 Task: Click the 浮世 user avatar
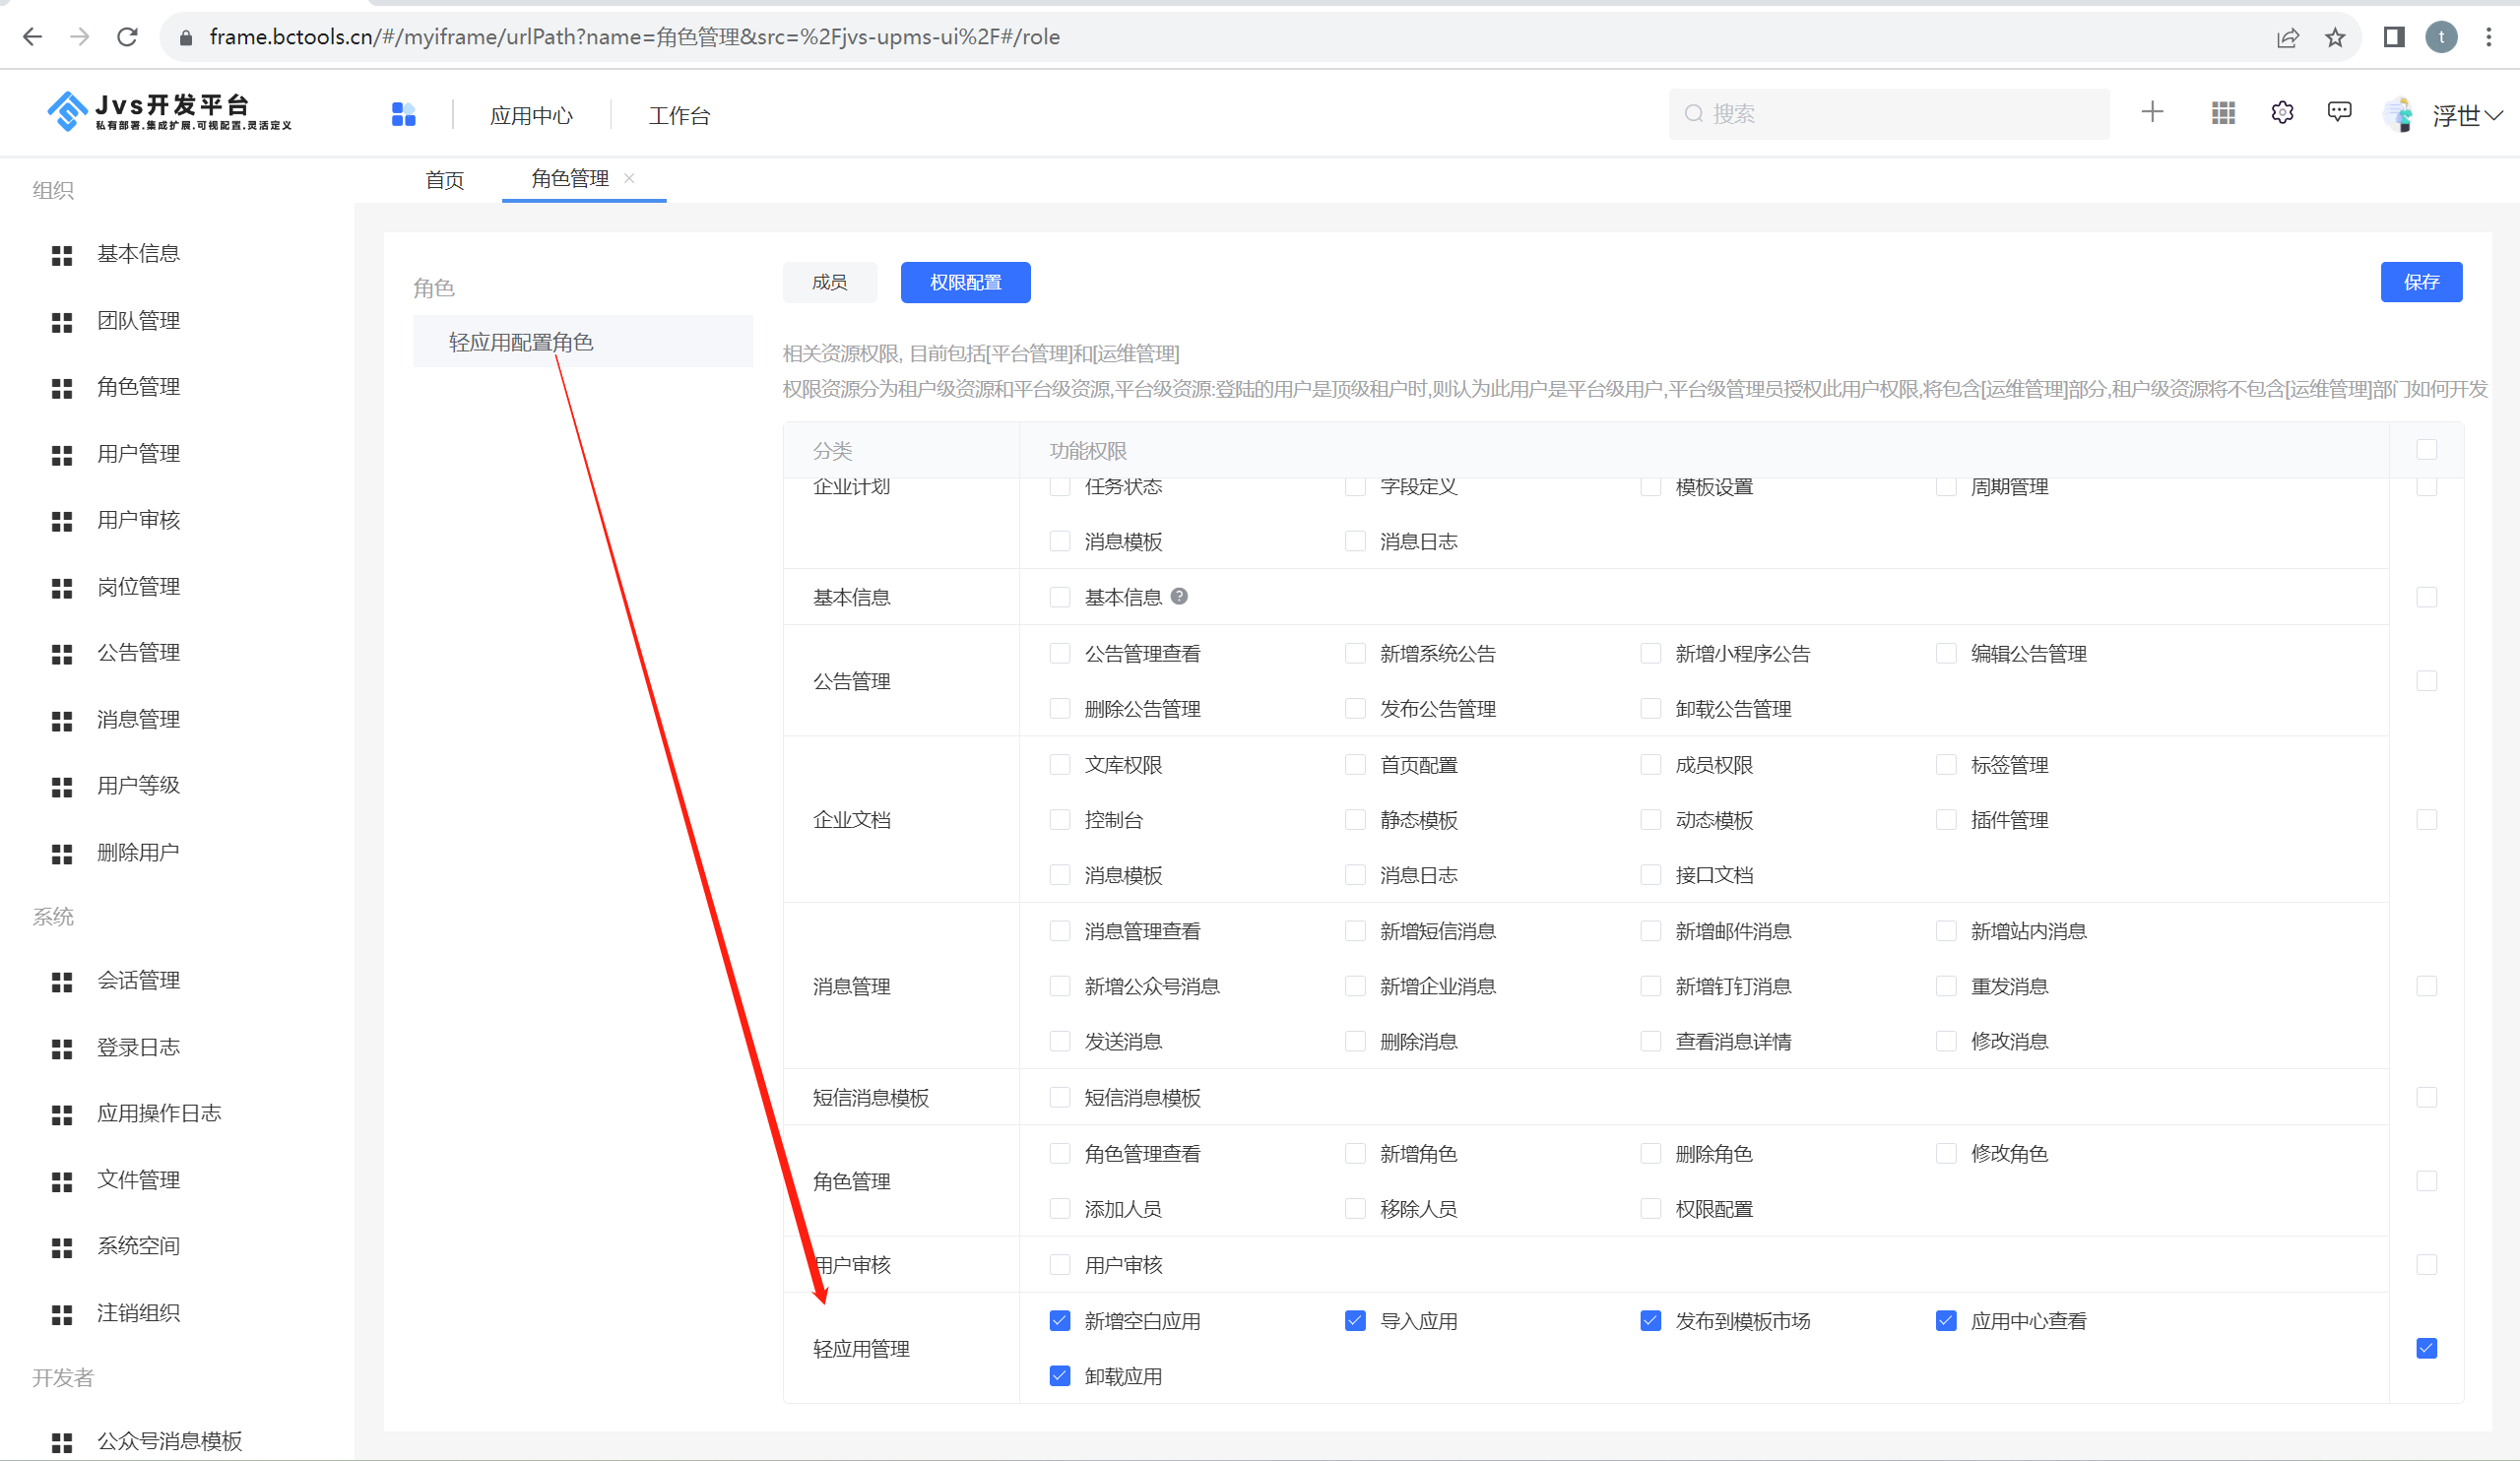coord(2399,114)
